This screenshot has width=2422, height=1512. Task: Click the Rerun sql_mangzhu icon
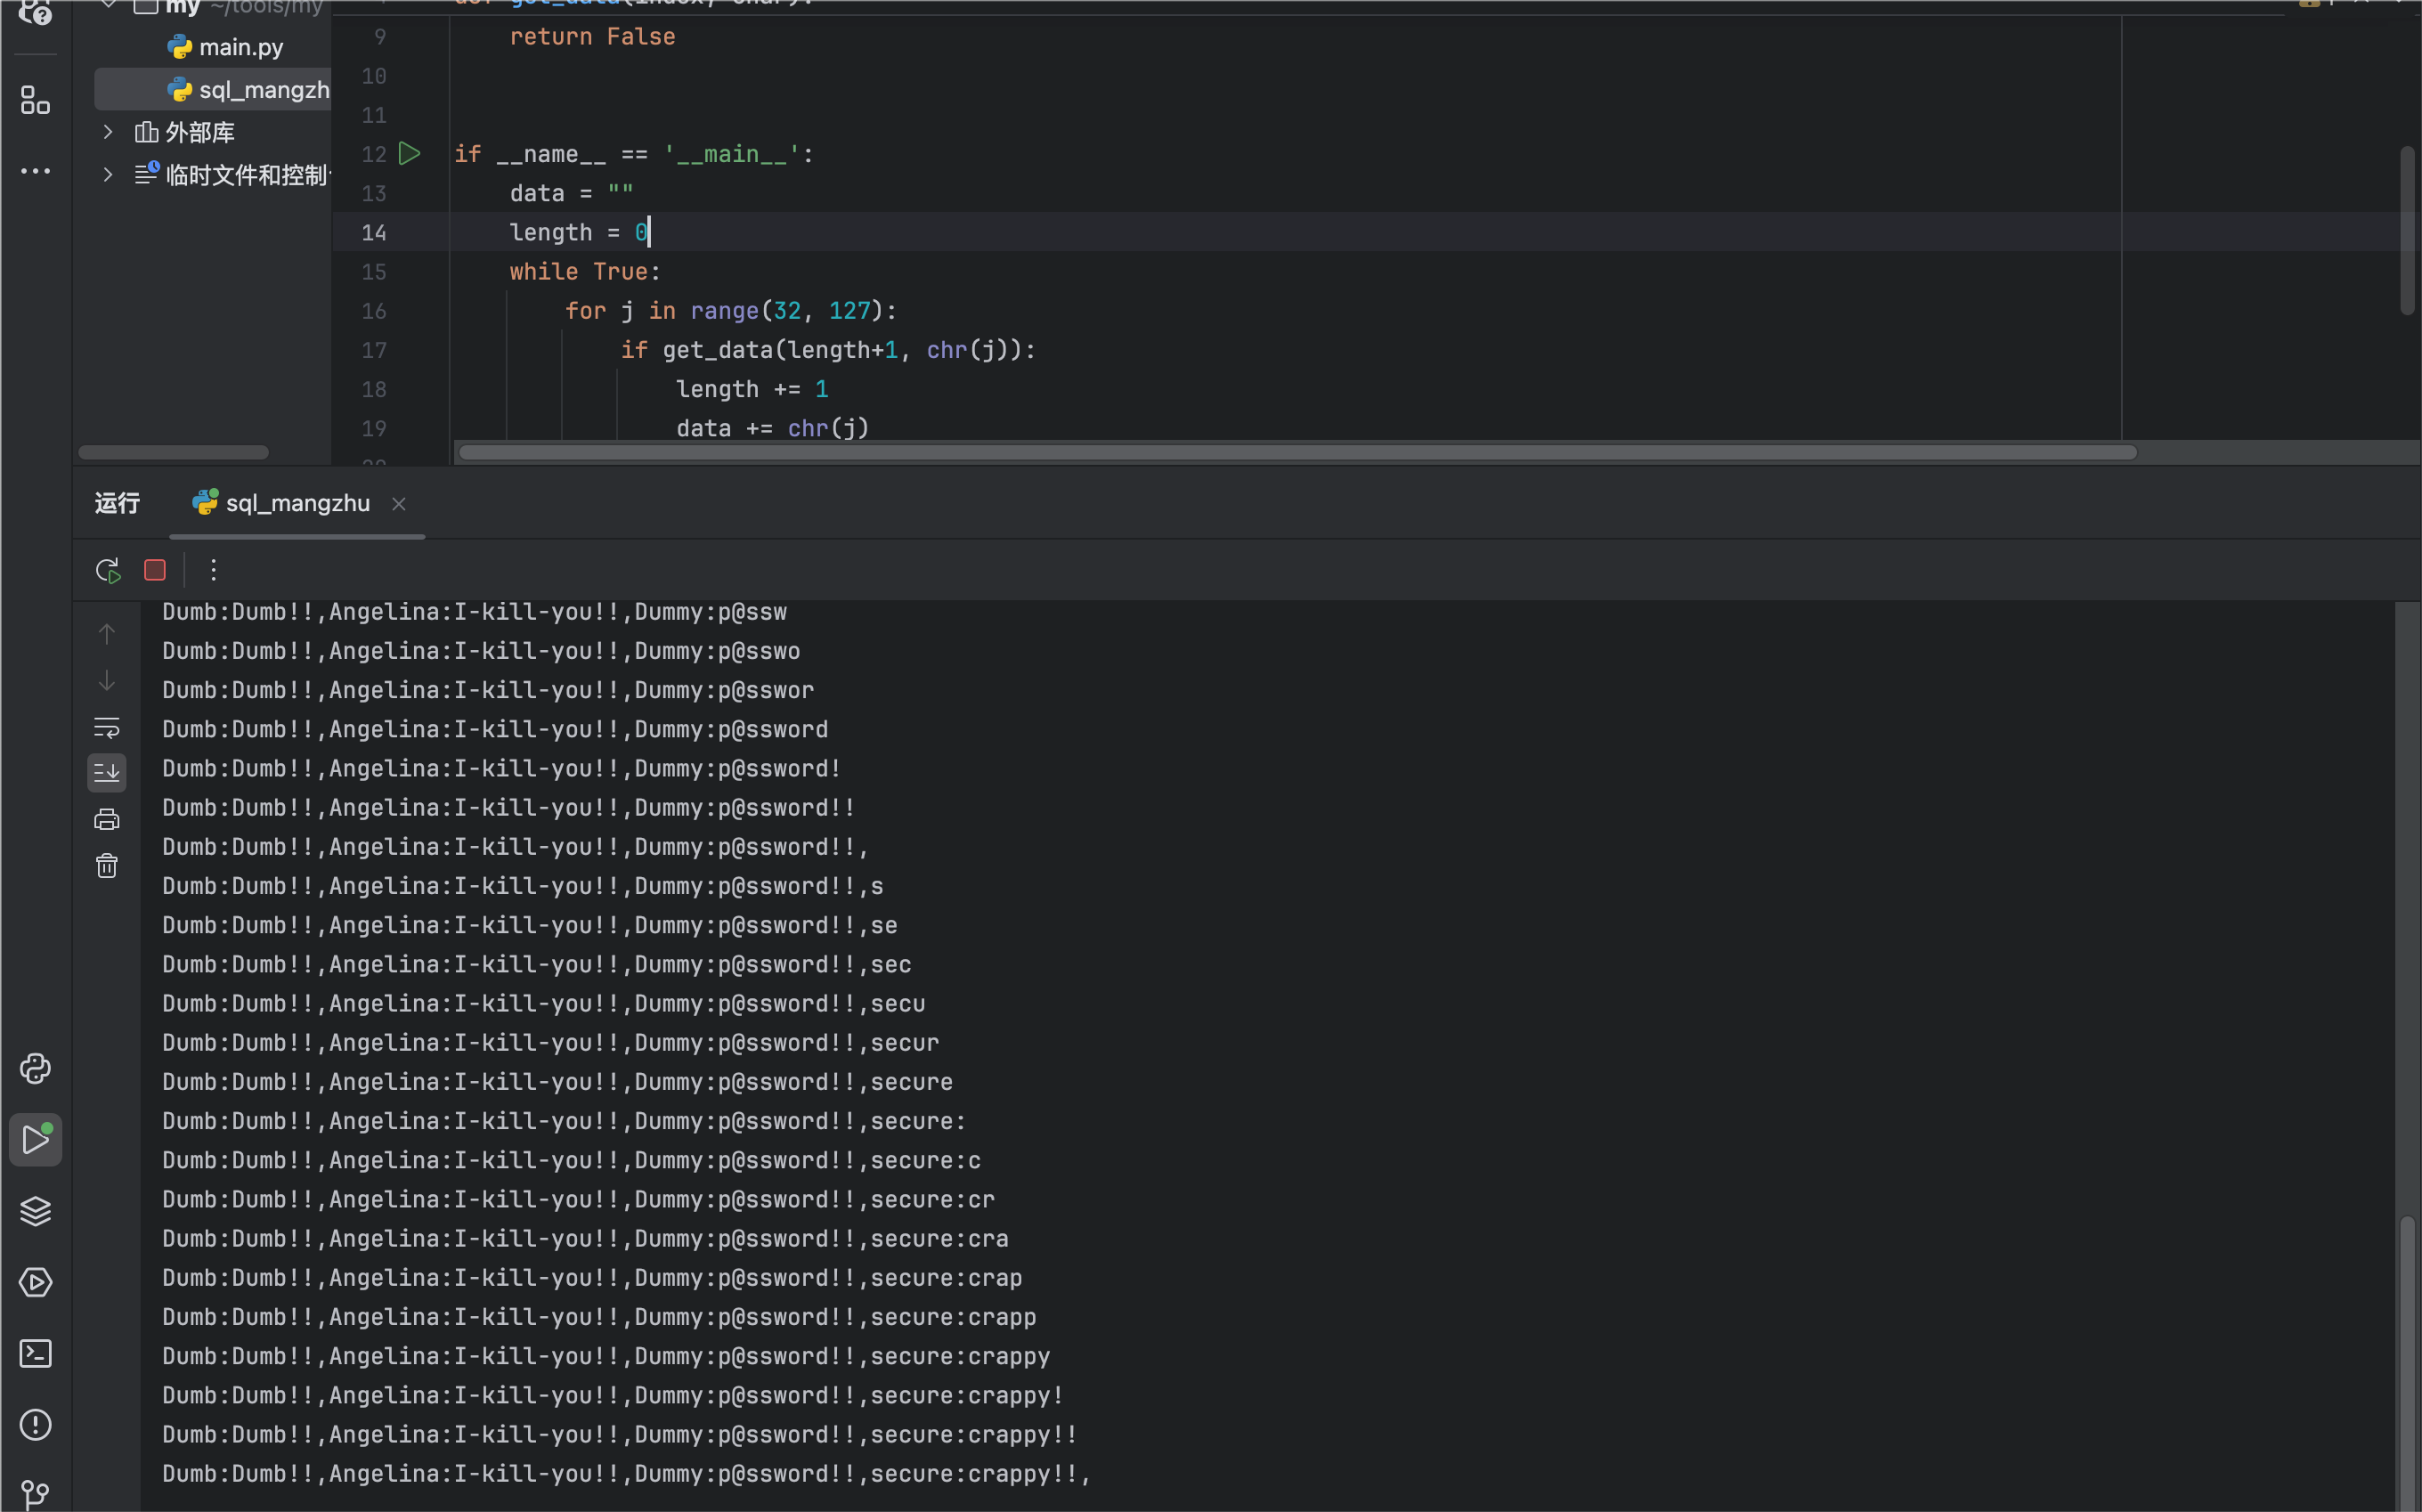click(x=108, y=570)
